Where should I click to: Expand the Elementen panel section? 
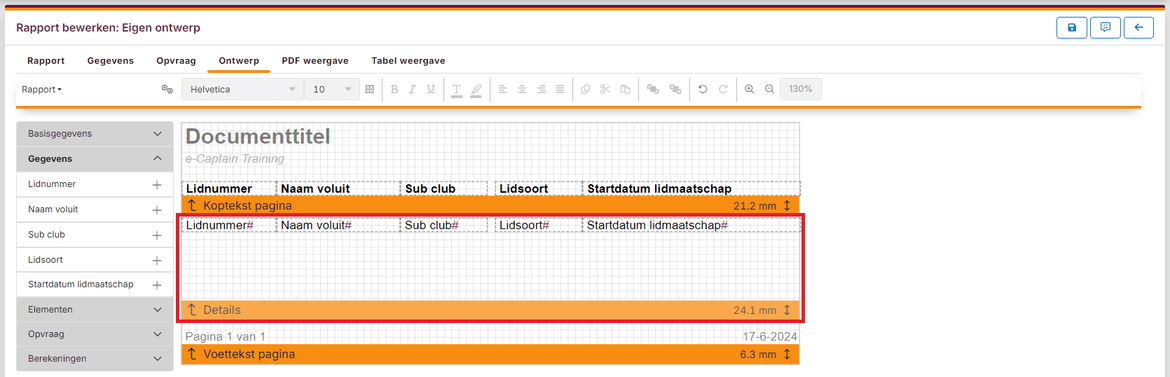[95, 309]
